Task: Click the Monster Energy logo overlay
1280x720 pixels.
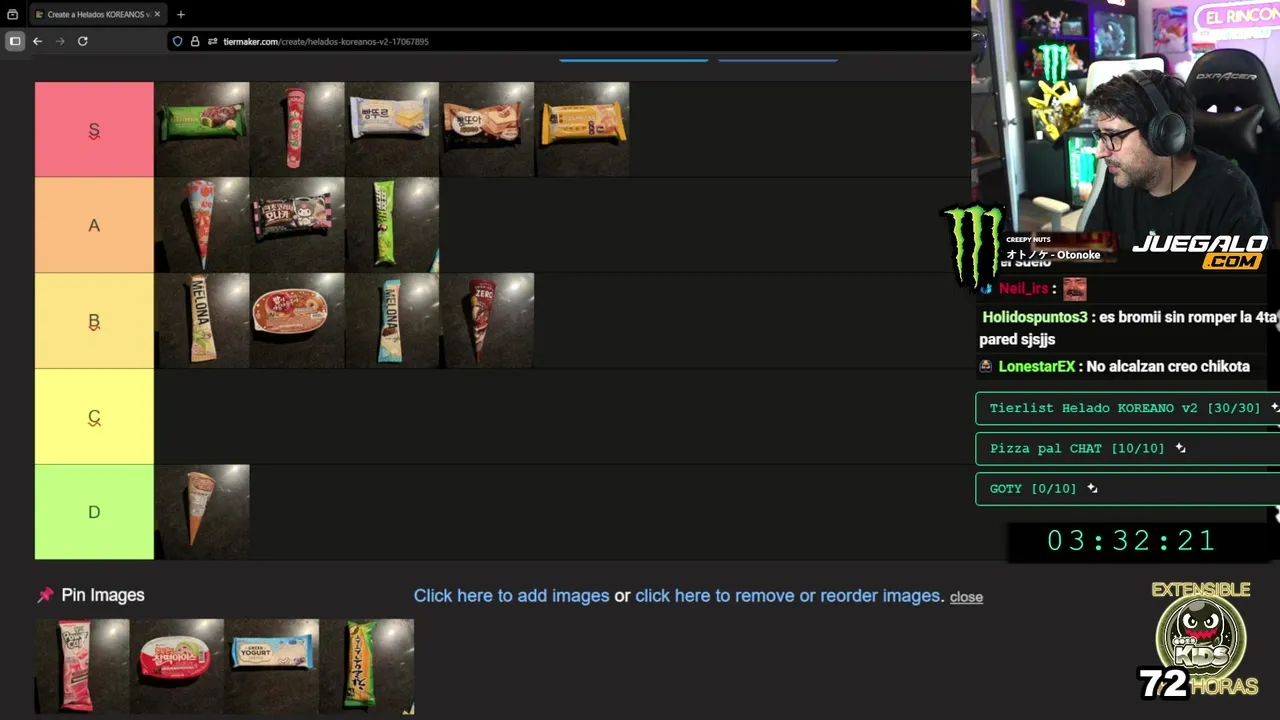Action: [973, 245]
